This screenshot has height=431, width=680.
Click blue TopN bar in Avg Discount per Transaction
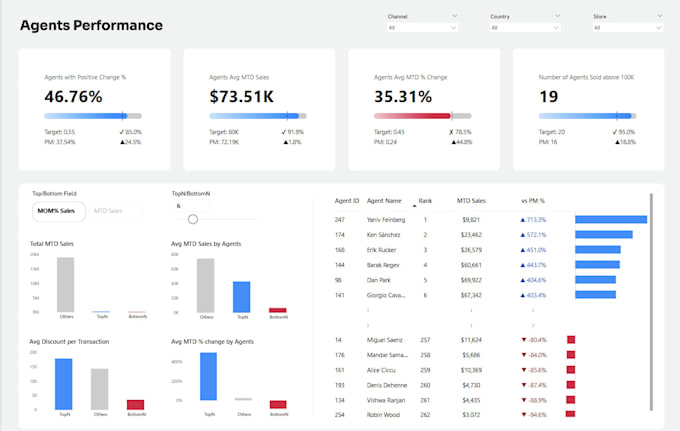tap(64, 384)
